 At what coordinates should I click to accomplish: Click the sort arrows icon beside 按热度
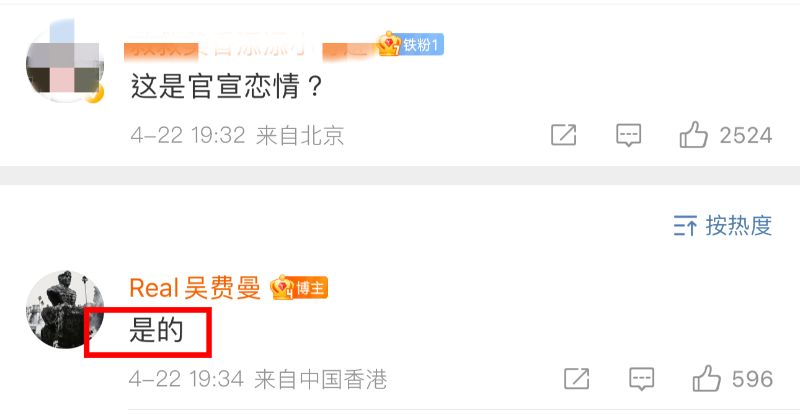coord(685,226)
